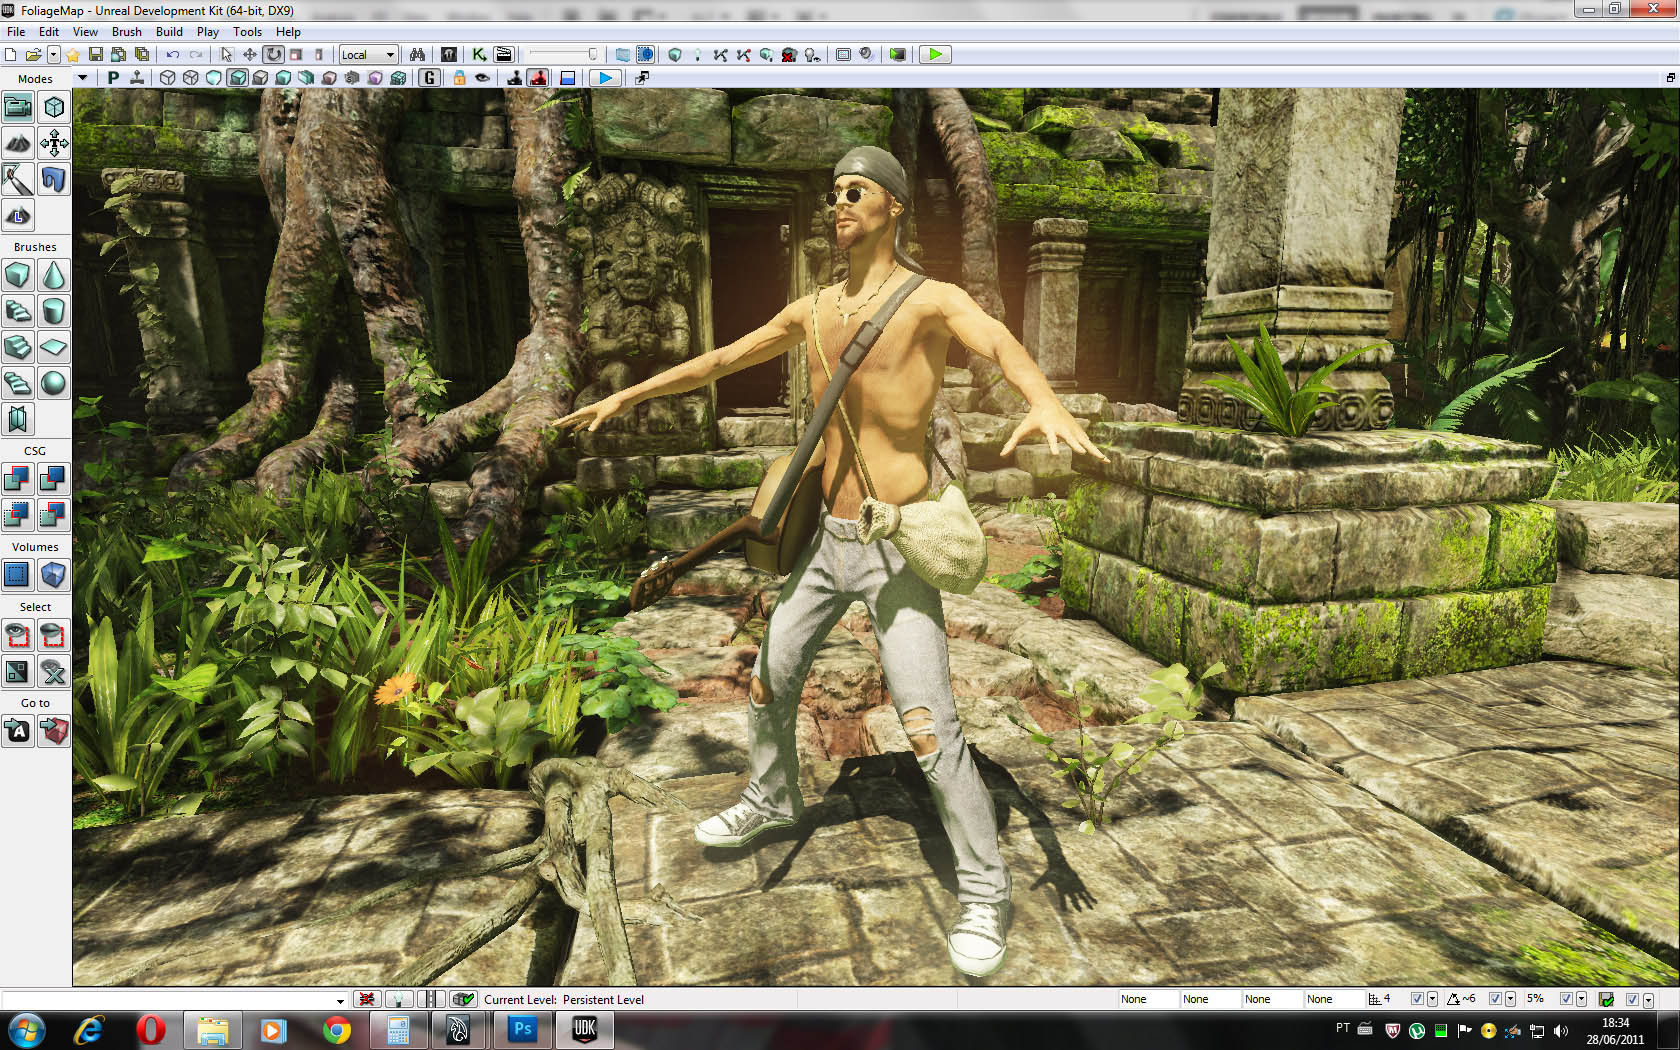Open the Local coordinate system dropdown

pos(368,55)
